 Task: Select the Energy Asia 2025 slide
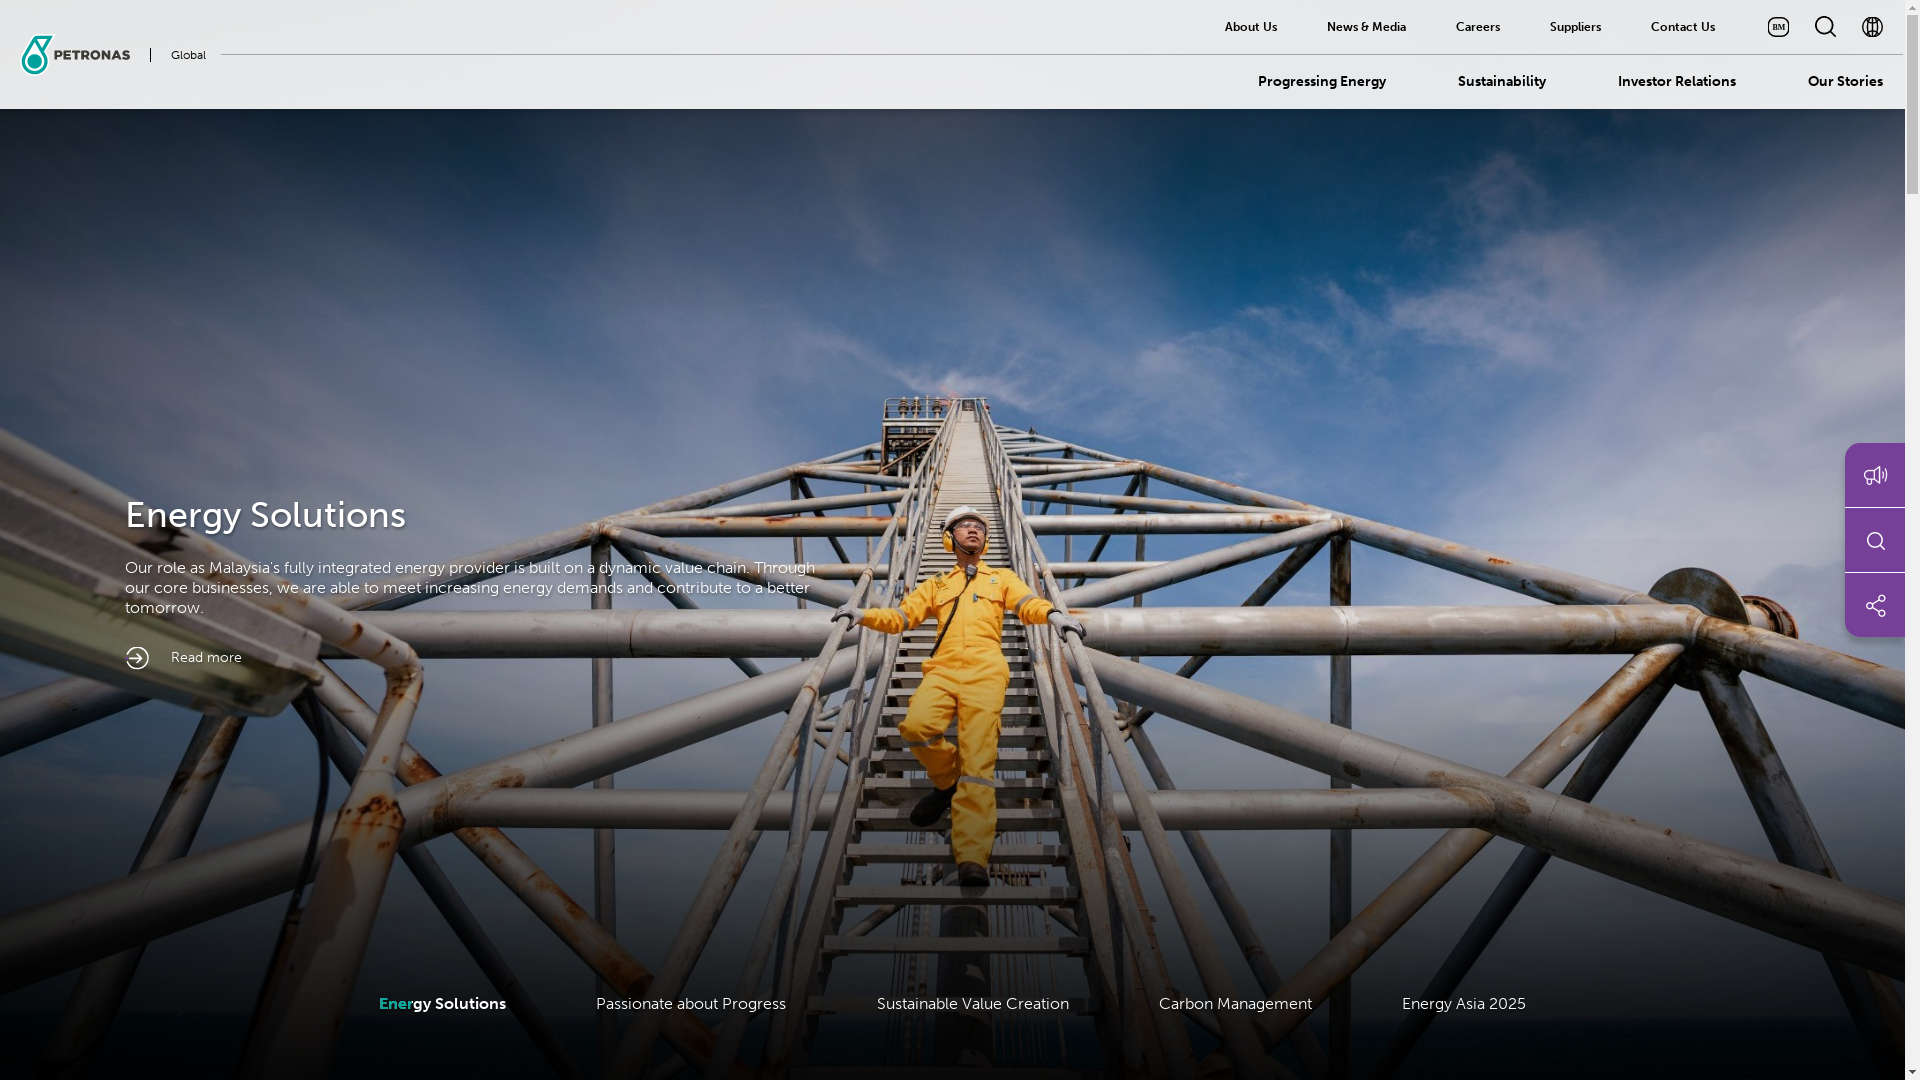click(1463, 1003)
